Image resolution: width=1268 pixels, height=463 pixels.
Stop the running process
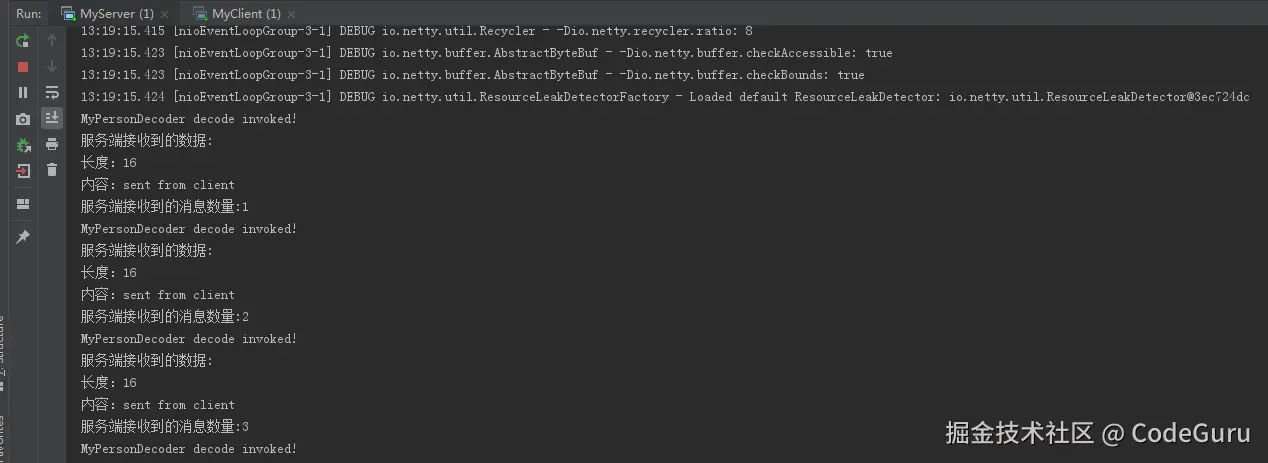(23, 67)
